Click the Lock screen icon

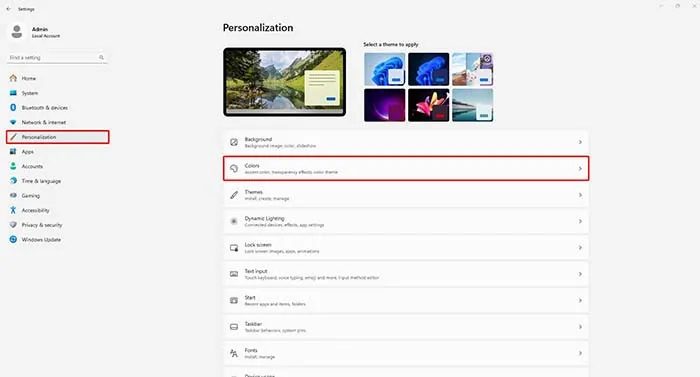234,247
